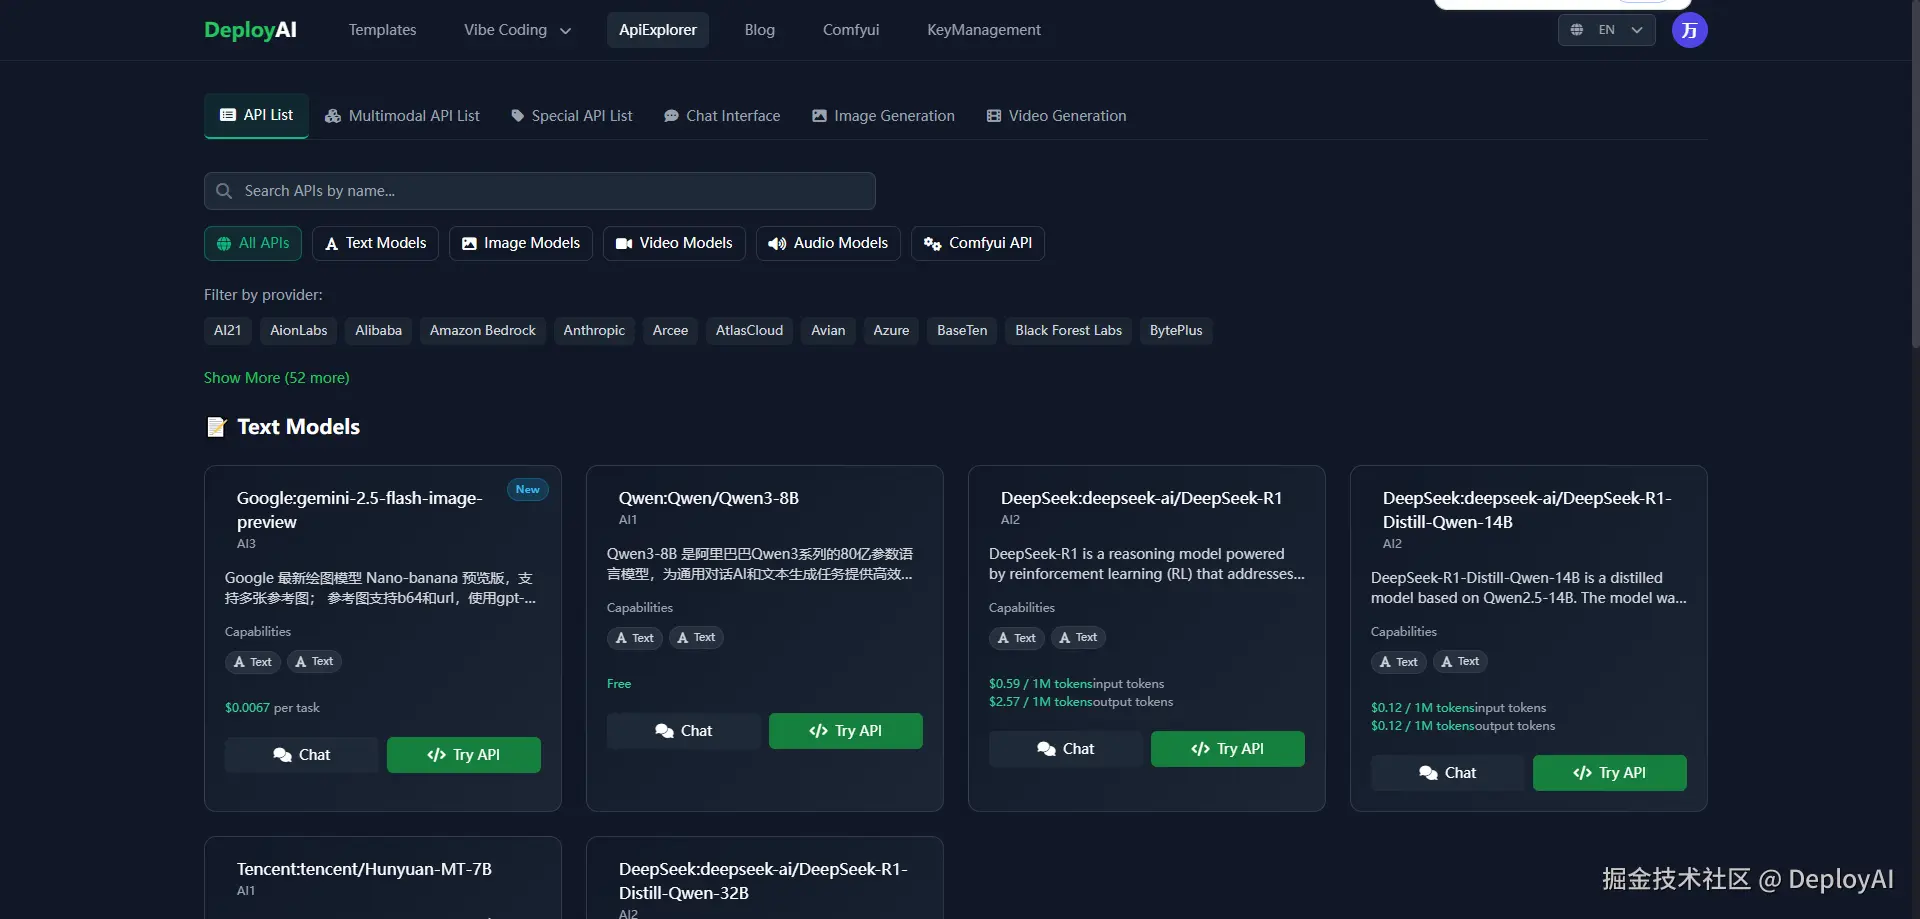This screenshot has height=919, width=1920.
Task: Open the user avatar menu
Action: tap(1689, 30)
